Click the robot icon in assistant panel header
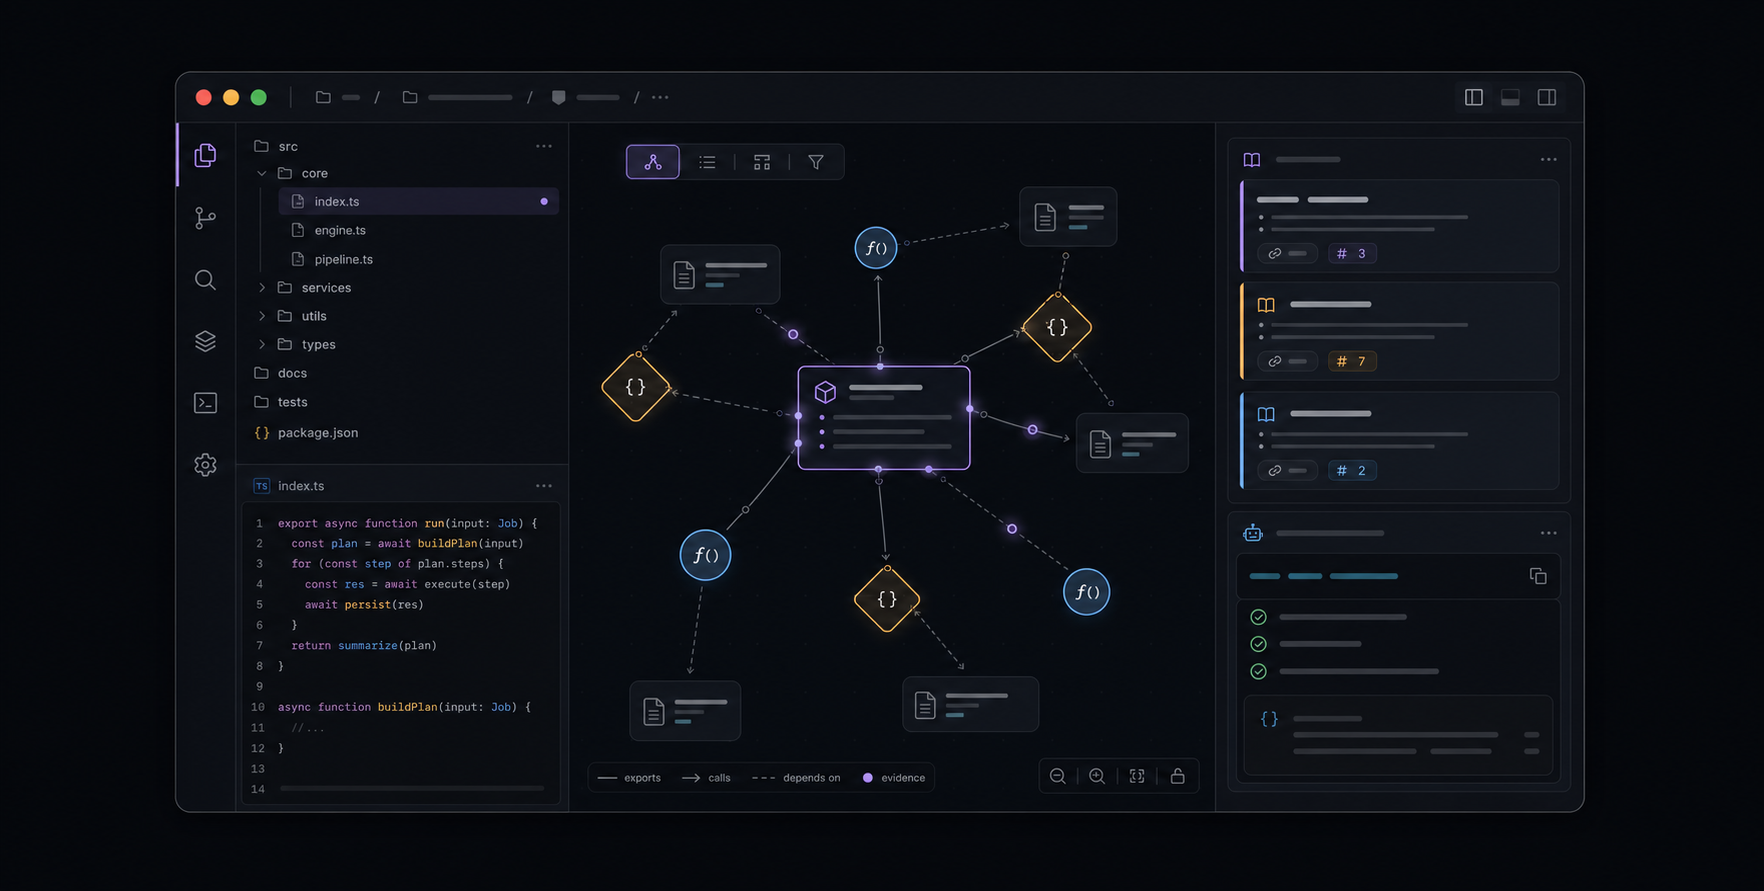This screenshot has width=1764, height=891. [x=1253, y=533]
